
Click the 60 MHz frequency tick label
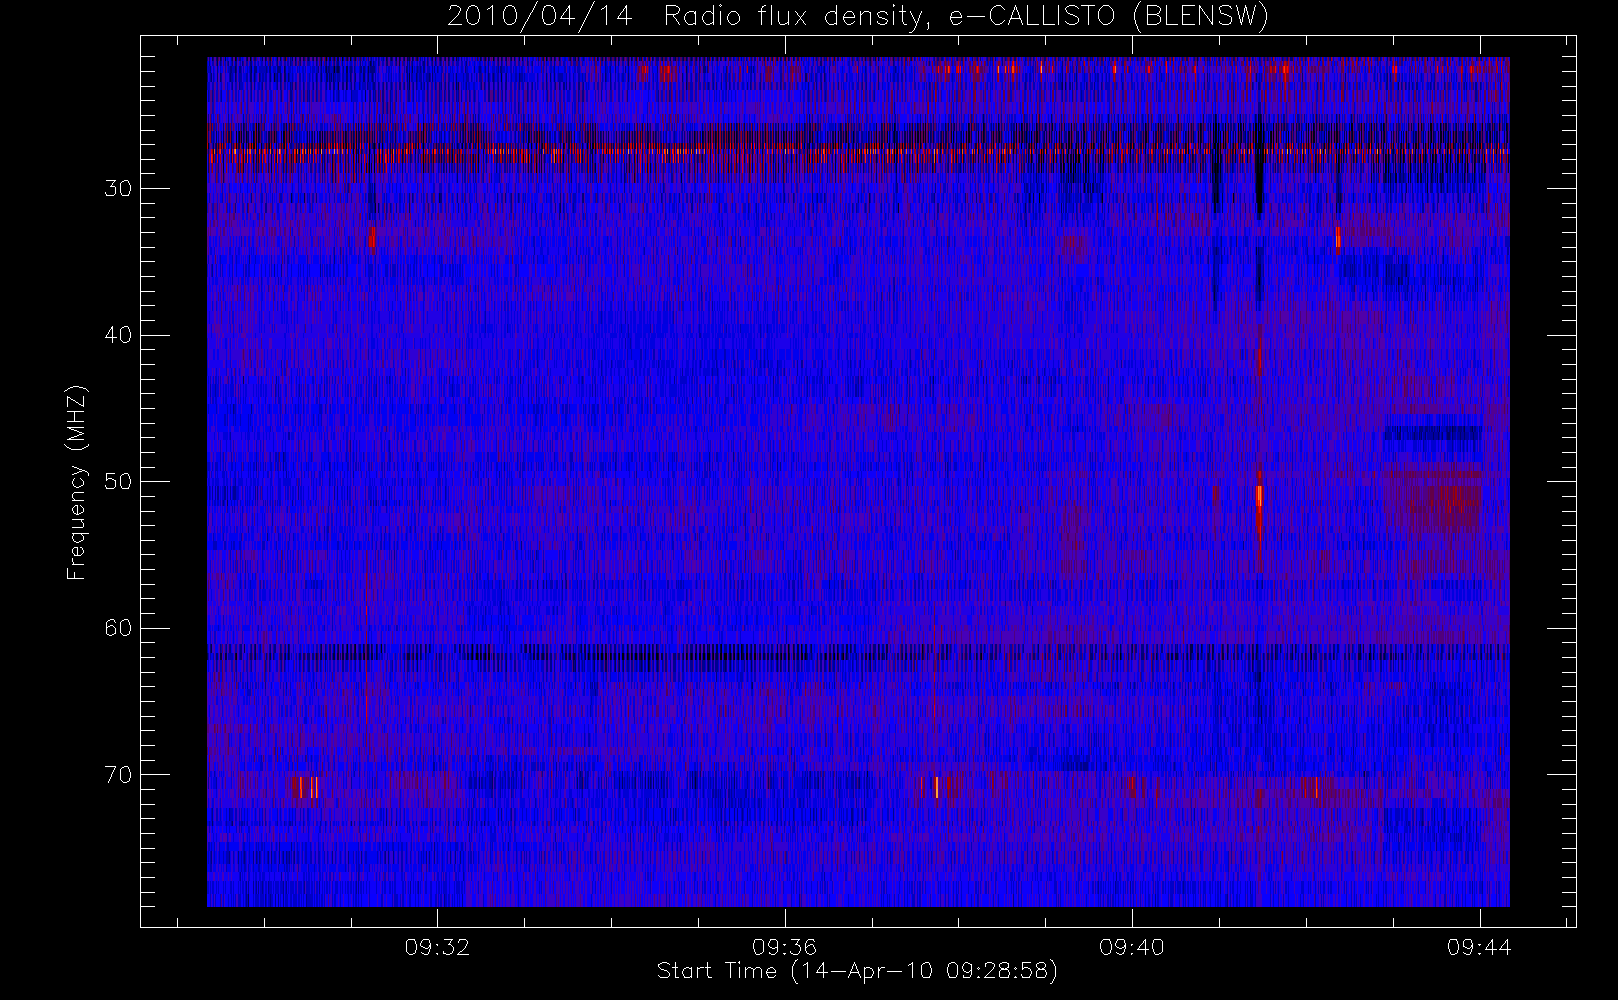[x=118, y=628]
